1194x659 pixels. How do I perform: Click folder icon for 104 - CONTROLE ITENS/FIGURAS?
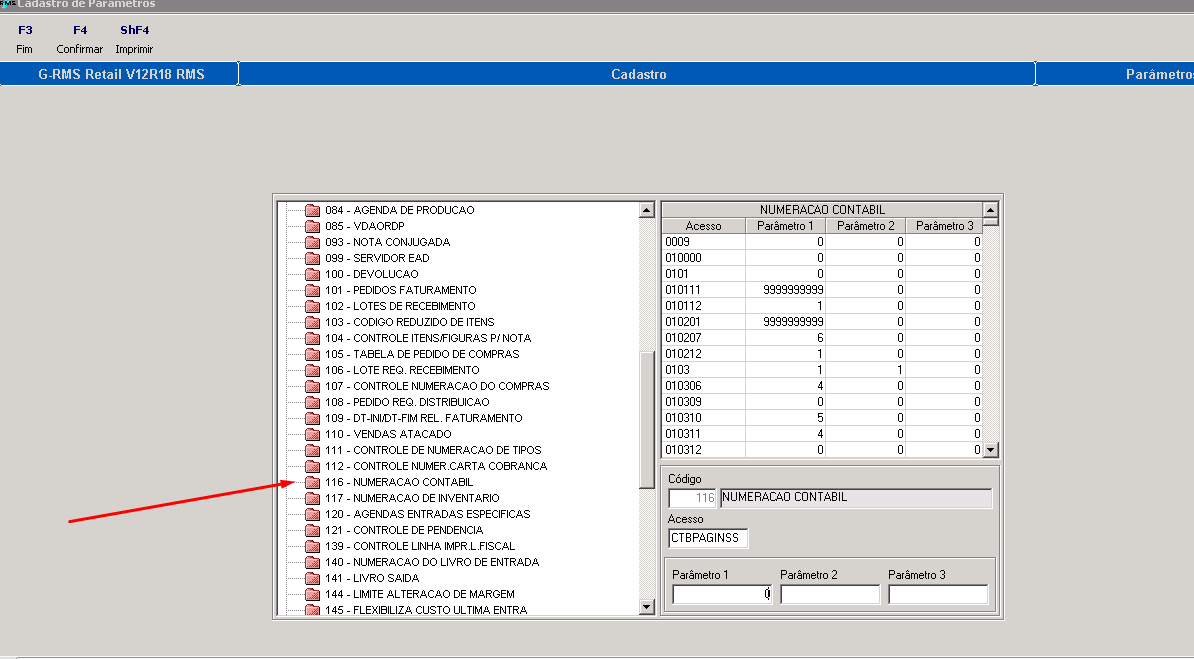312,338
